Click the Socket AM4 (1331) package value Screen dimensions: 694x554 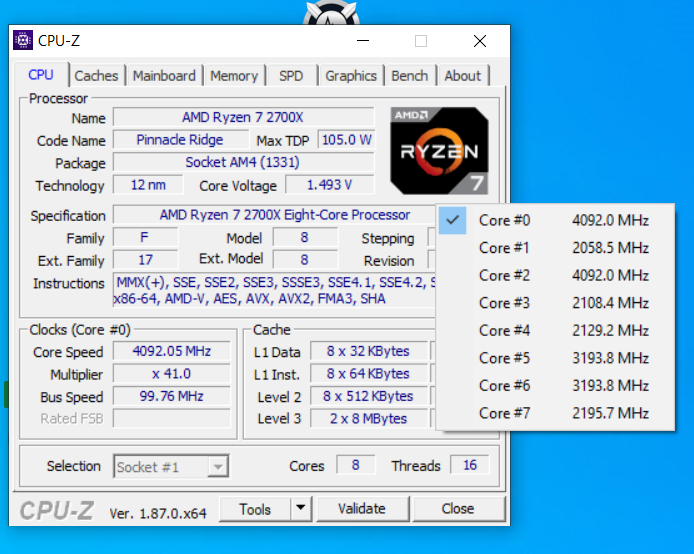pyautogui.click(x=243, y=162)
